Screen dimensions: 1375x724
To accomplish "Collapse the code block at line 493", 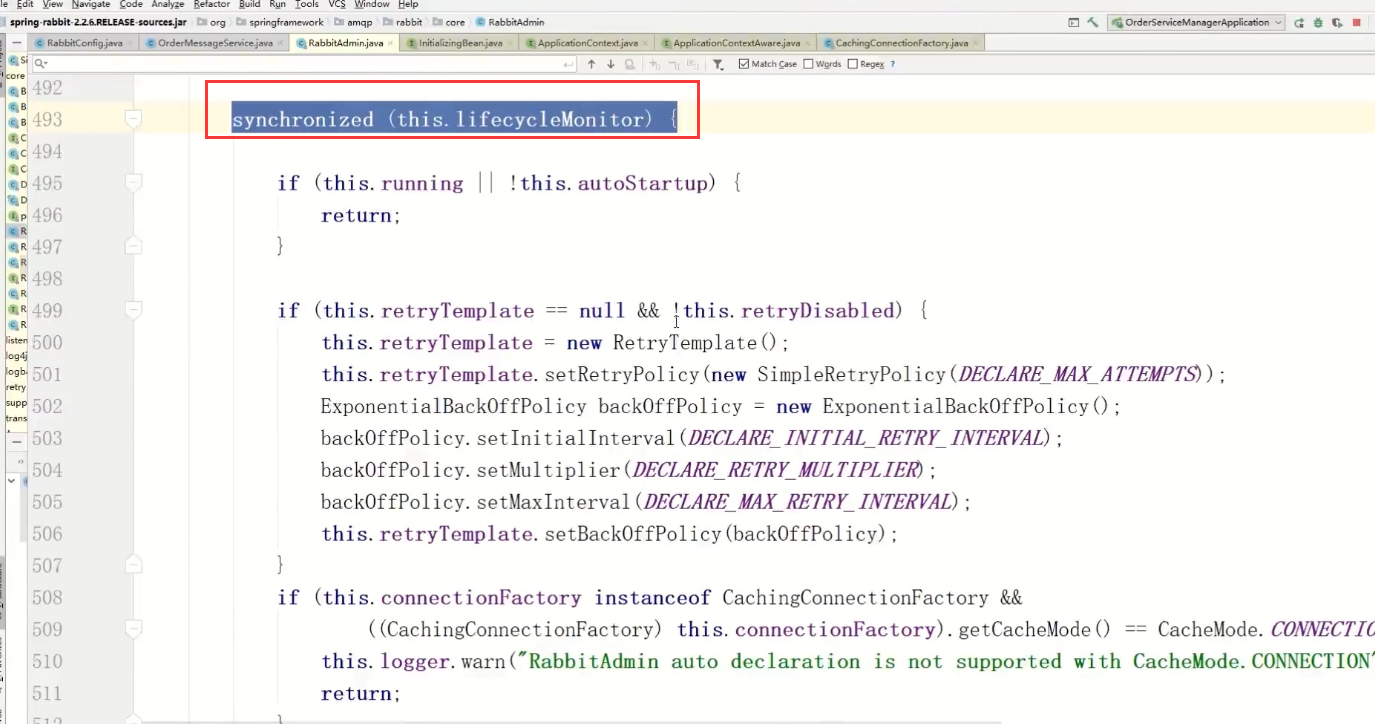I will click(x=133, y=119).
